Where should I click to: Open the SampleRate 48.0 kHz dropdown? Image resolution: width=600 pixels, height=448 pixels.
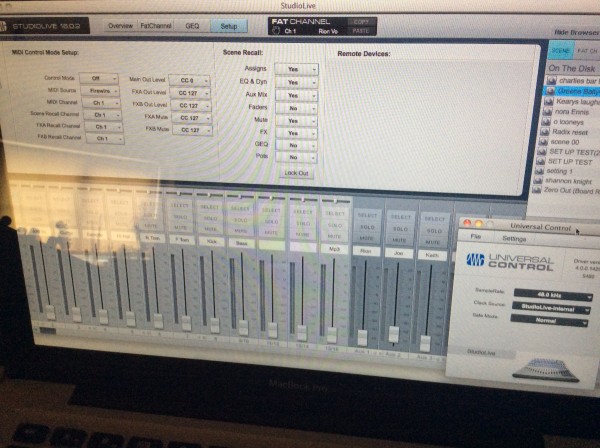point(553,295)
